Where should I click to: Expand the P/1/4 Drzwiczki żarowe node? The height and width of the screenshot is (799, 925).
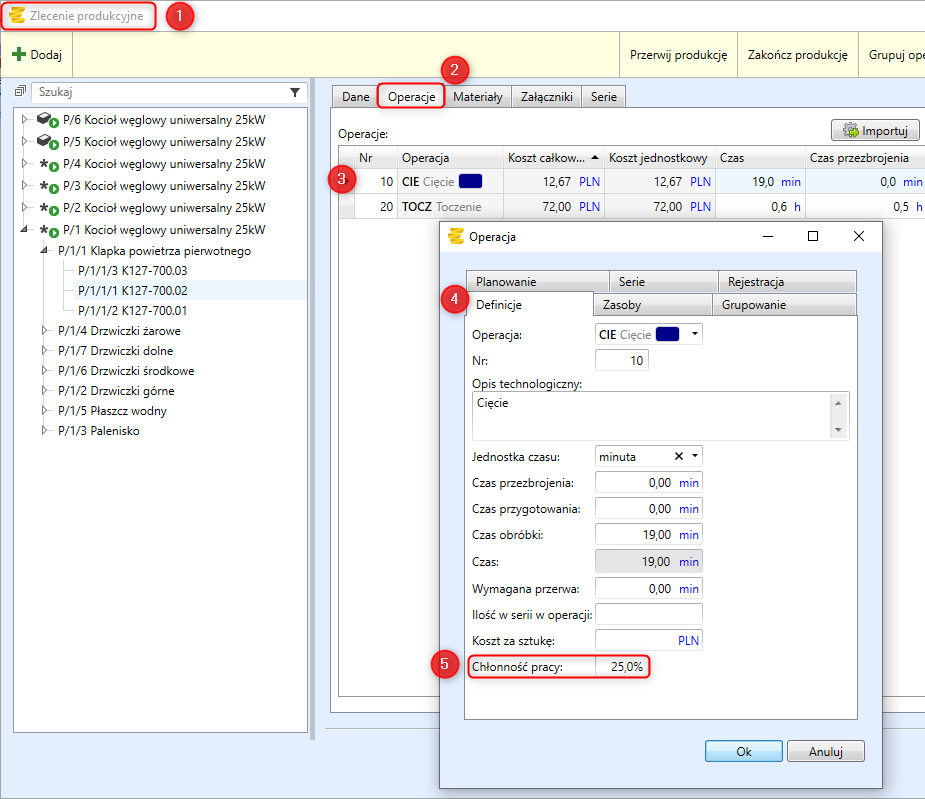[44, 331]
